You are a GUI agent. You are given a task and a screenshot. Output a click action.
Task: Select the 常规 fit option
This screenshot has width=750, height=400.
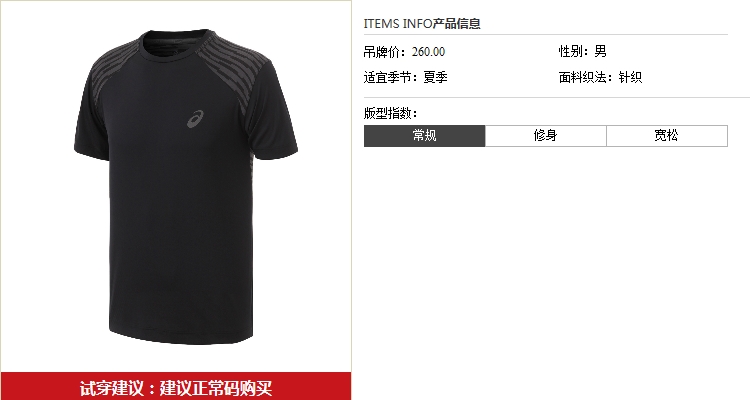coord(424,136)
